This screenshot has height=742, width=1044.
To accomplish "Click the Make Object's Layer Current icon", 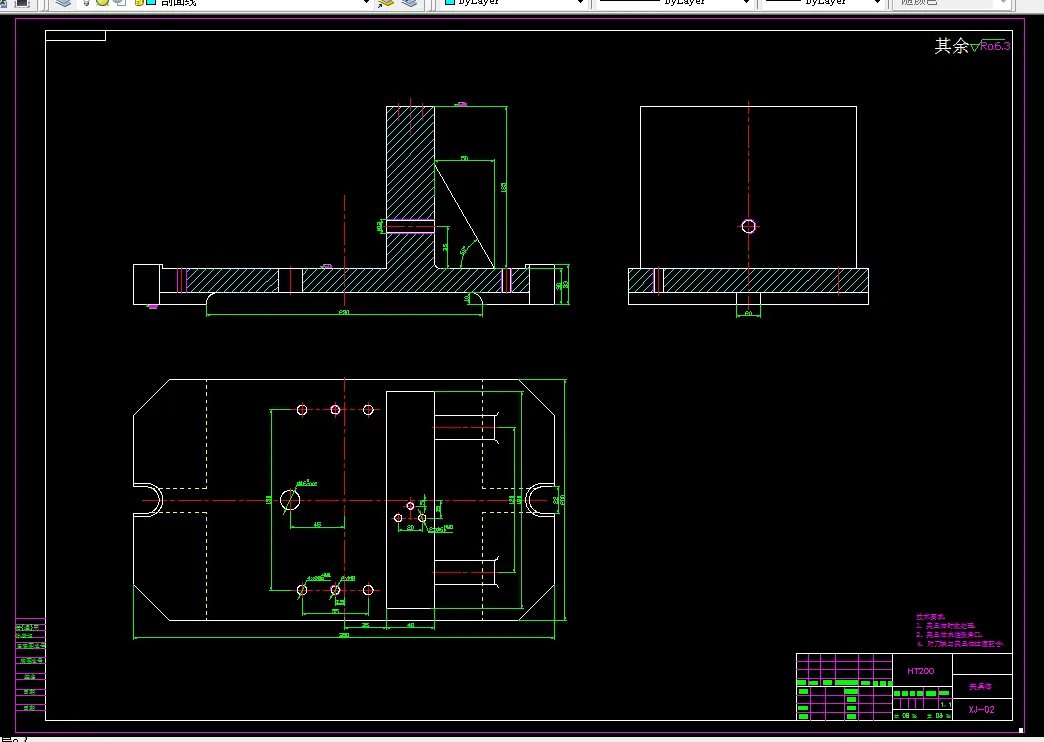I will (x=386, y=3).
